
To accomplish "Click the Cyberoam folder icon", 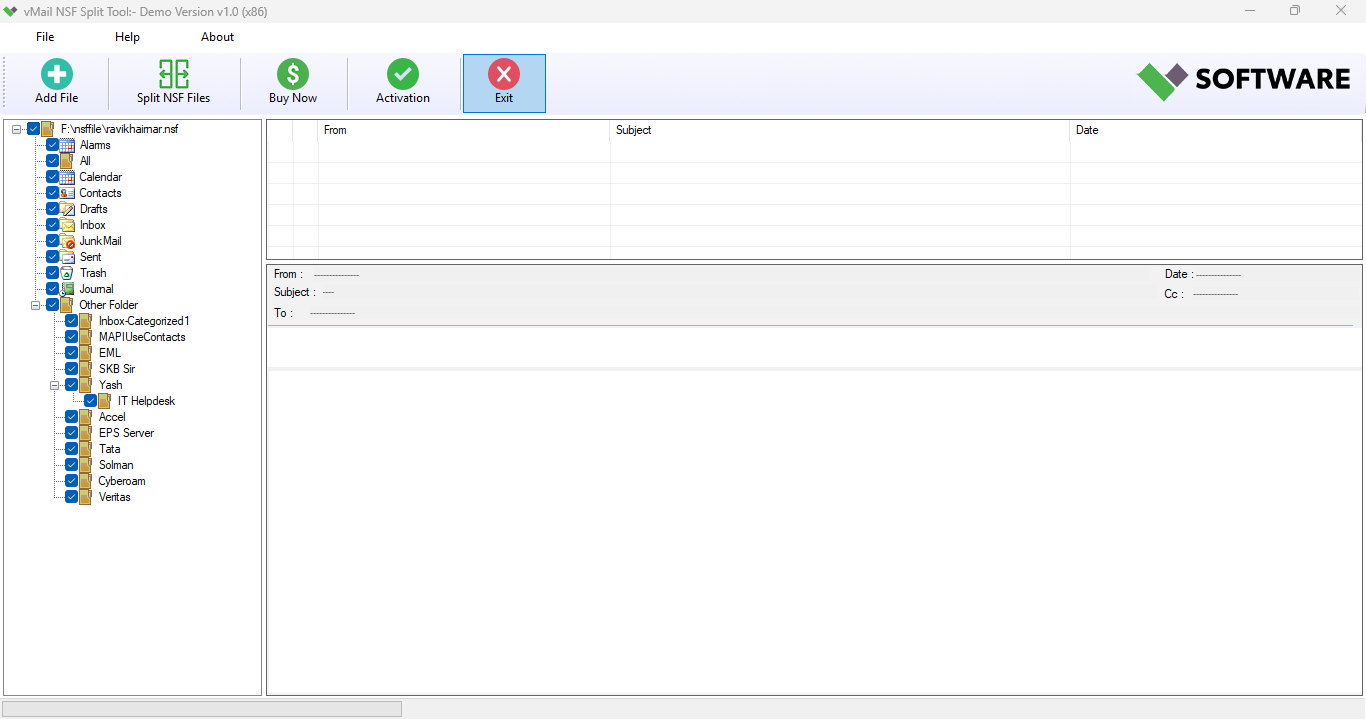I will [87, 481].
